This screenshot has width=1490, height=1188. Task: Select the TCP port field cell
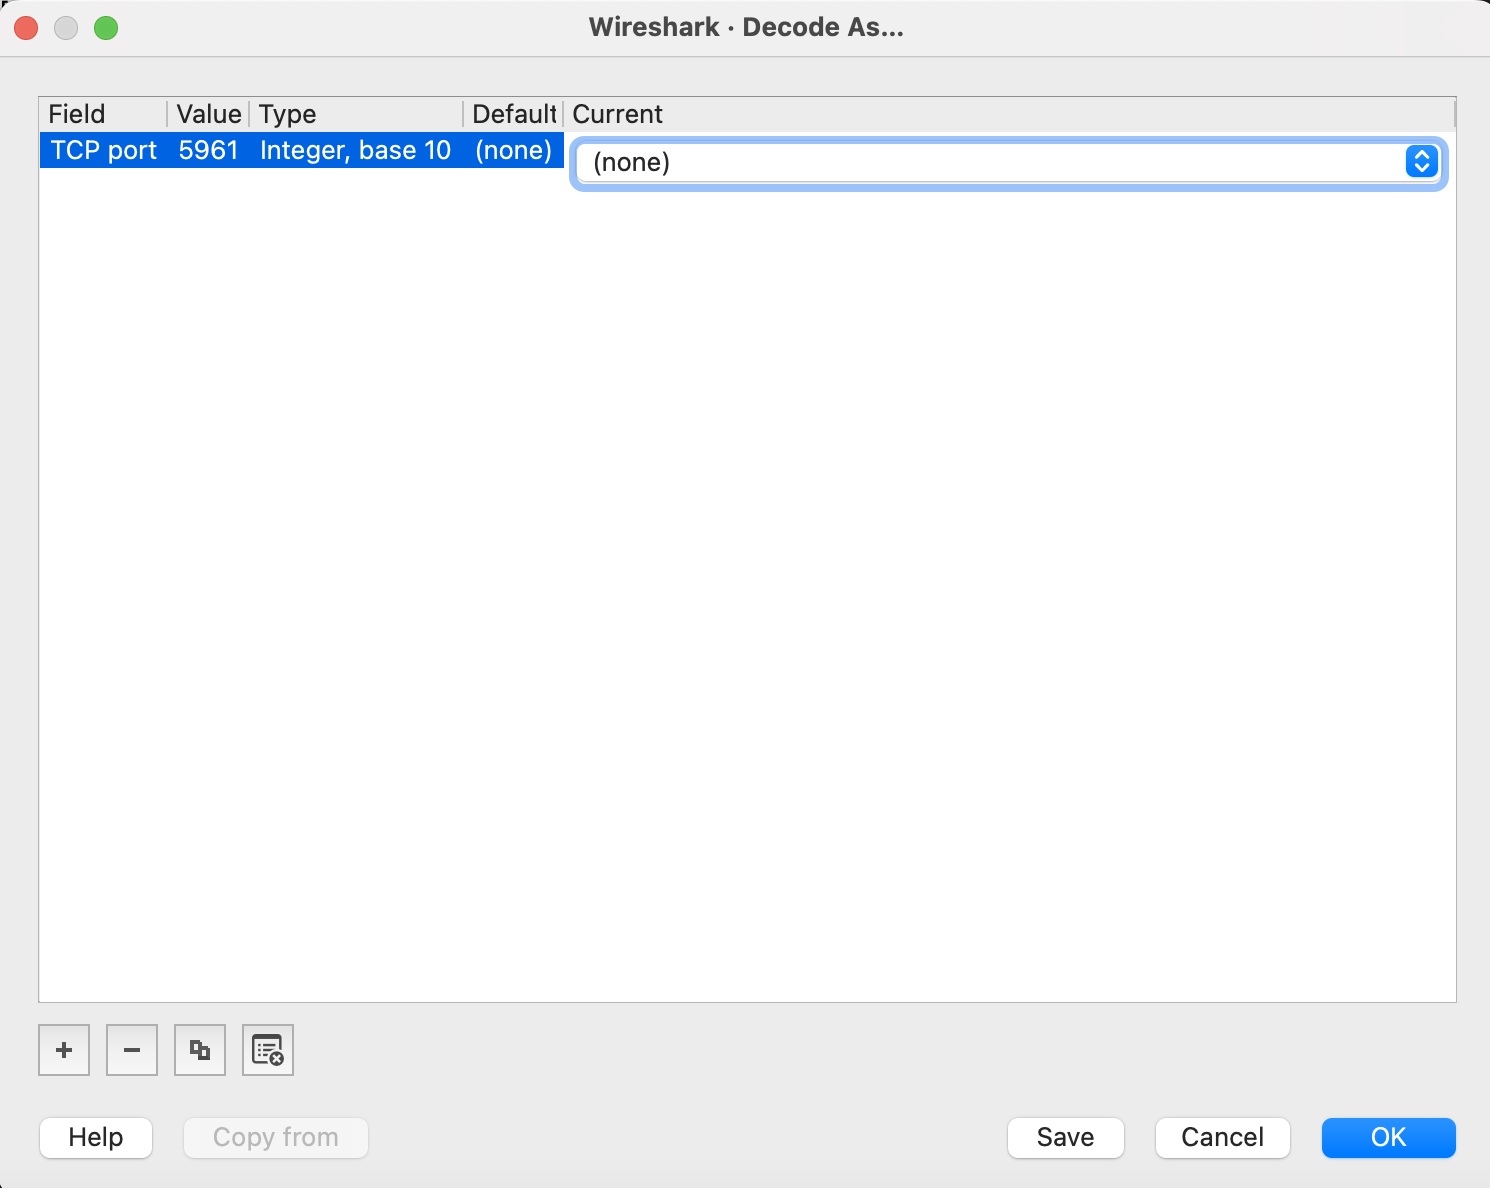(104, 150)
